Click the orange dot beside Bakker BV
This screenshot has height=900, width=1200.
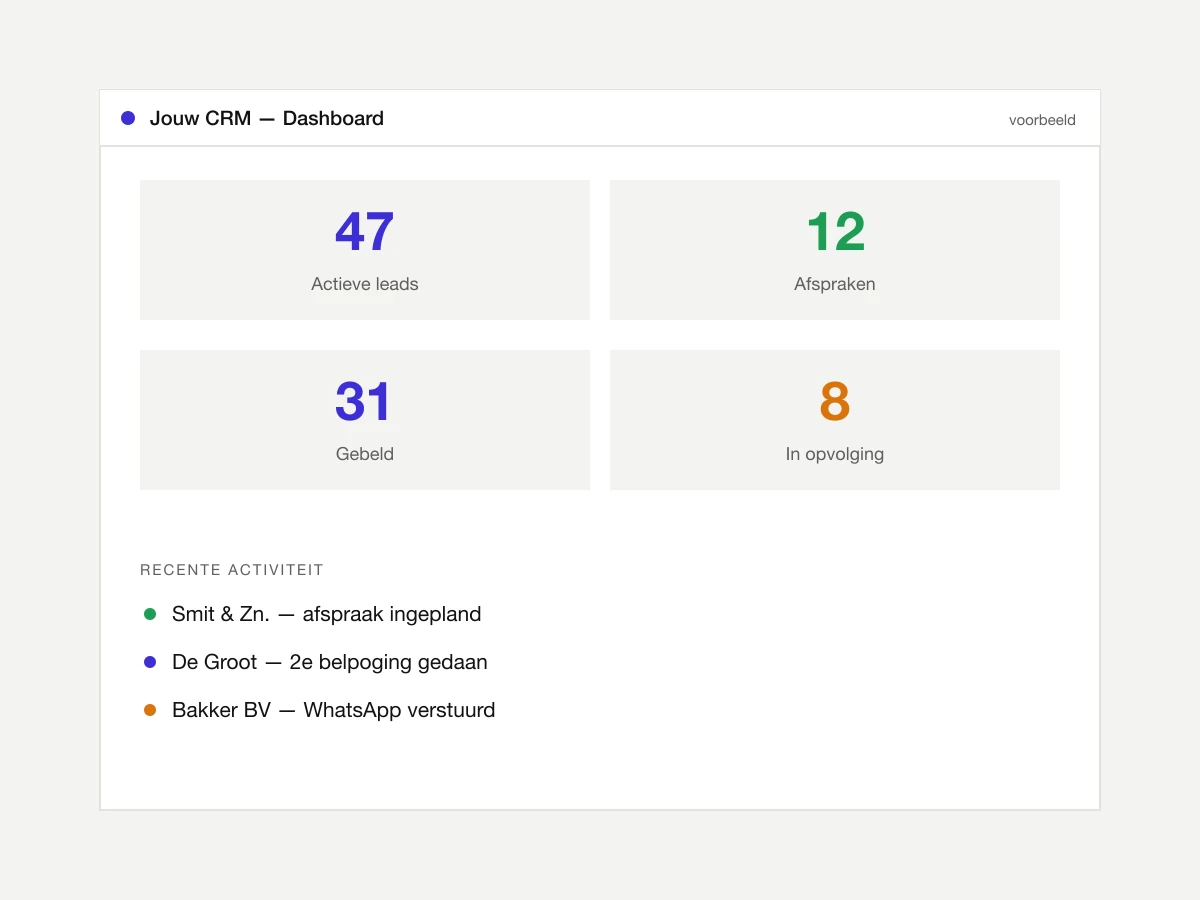point(150,710)
